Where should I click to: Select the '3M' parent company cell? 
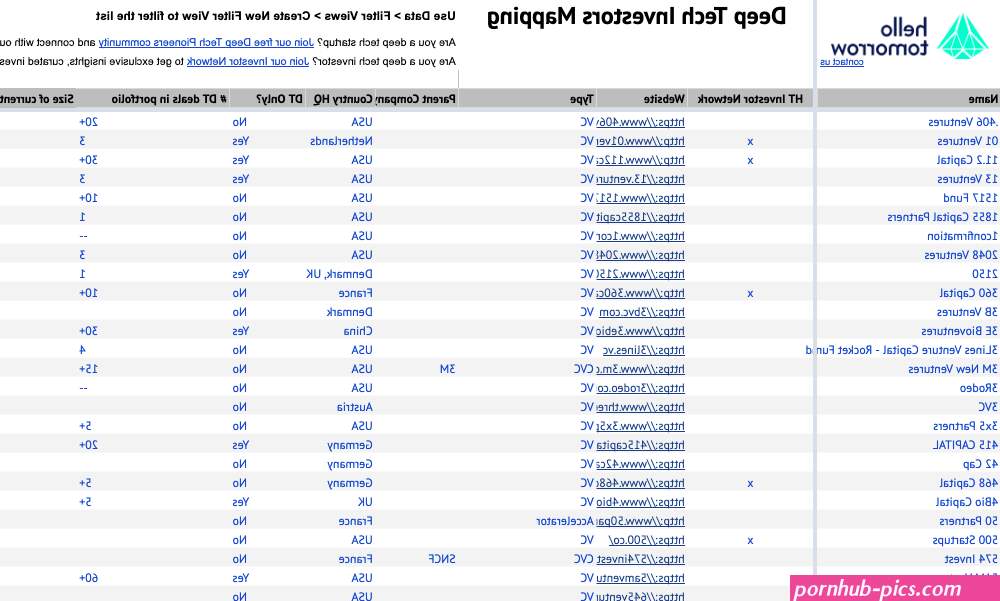pyautogui.click(x=447, y=369)
